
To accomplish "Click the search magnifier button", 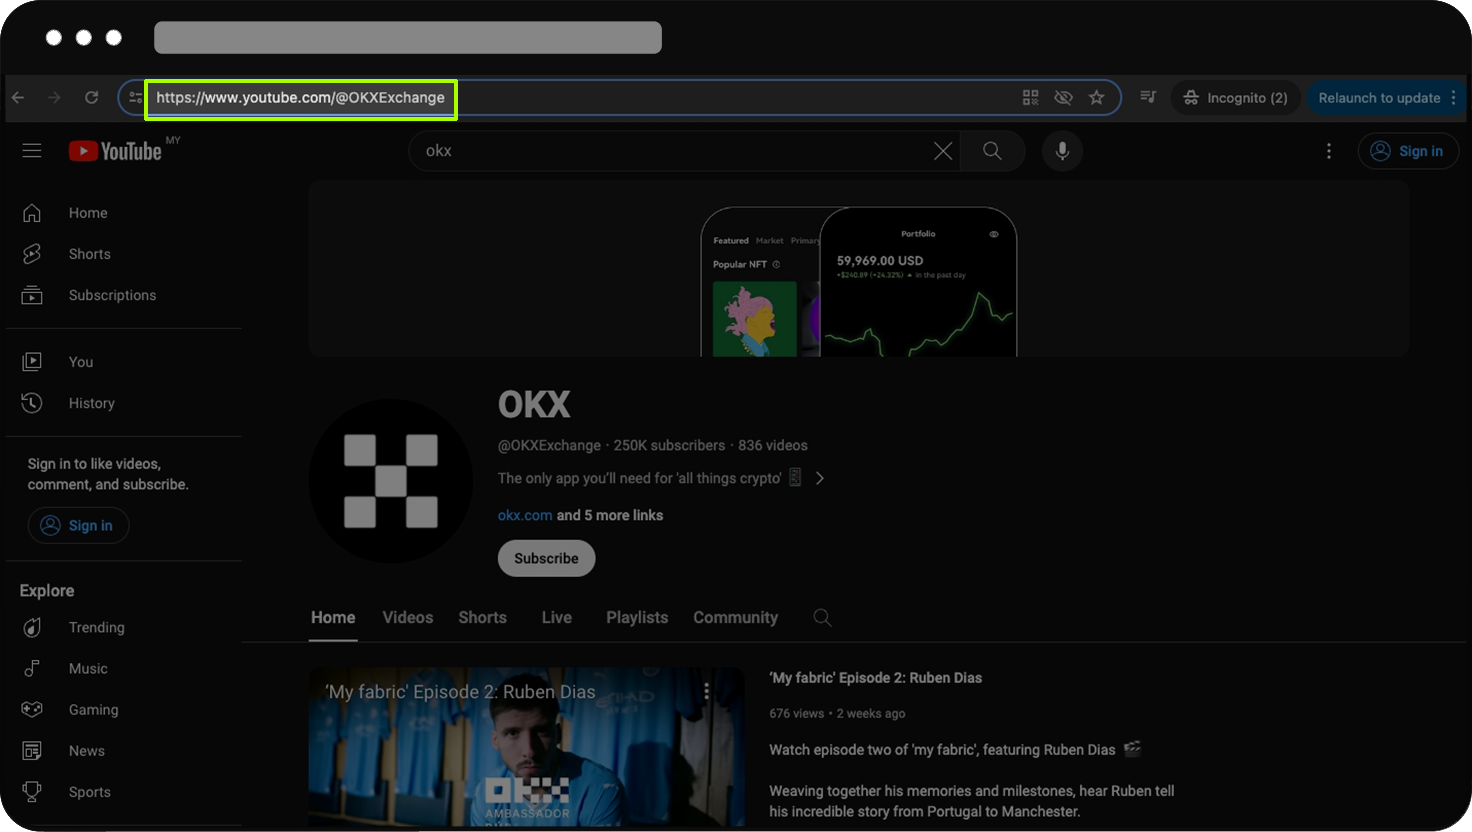I will pyautogui.click(x=992, y=151).
